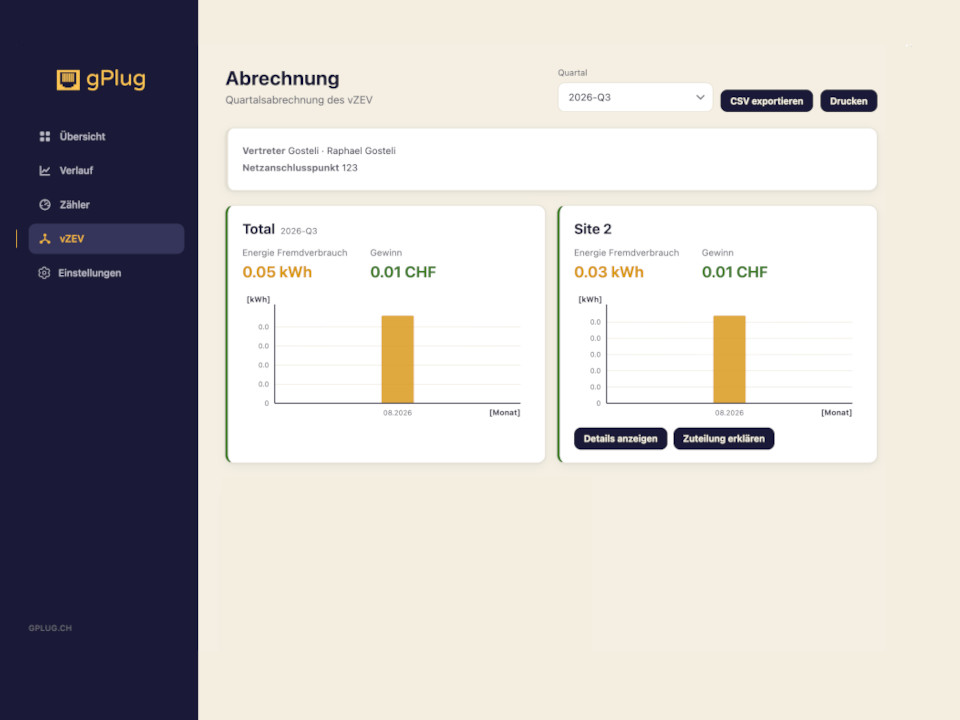960x720 pixels.
Task: Click the 08.2026 bar in Site 2 chart
Action: coord(729,359)
